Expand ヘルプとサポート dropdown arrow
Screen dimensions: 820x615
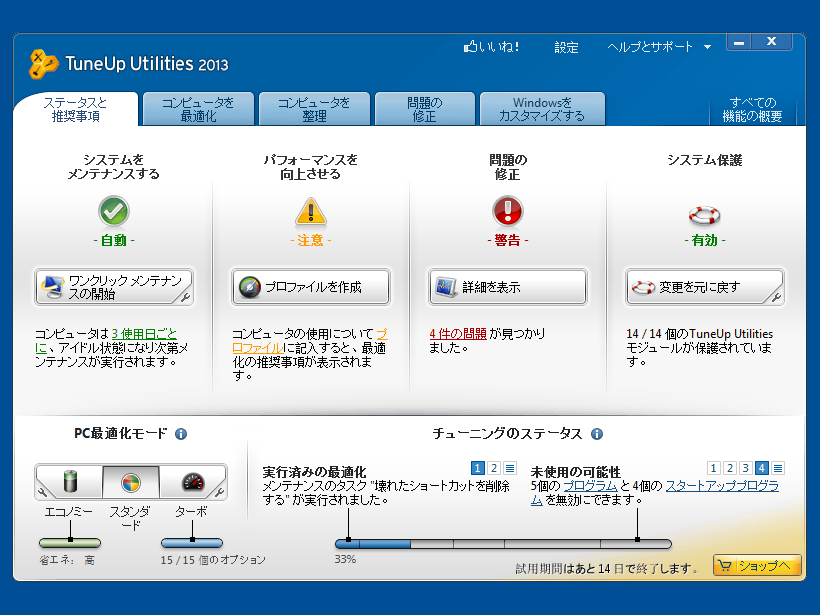click(707, 47)
